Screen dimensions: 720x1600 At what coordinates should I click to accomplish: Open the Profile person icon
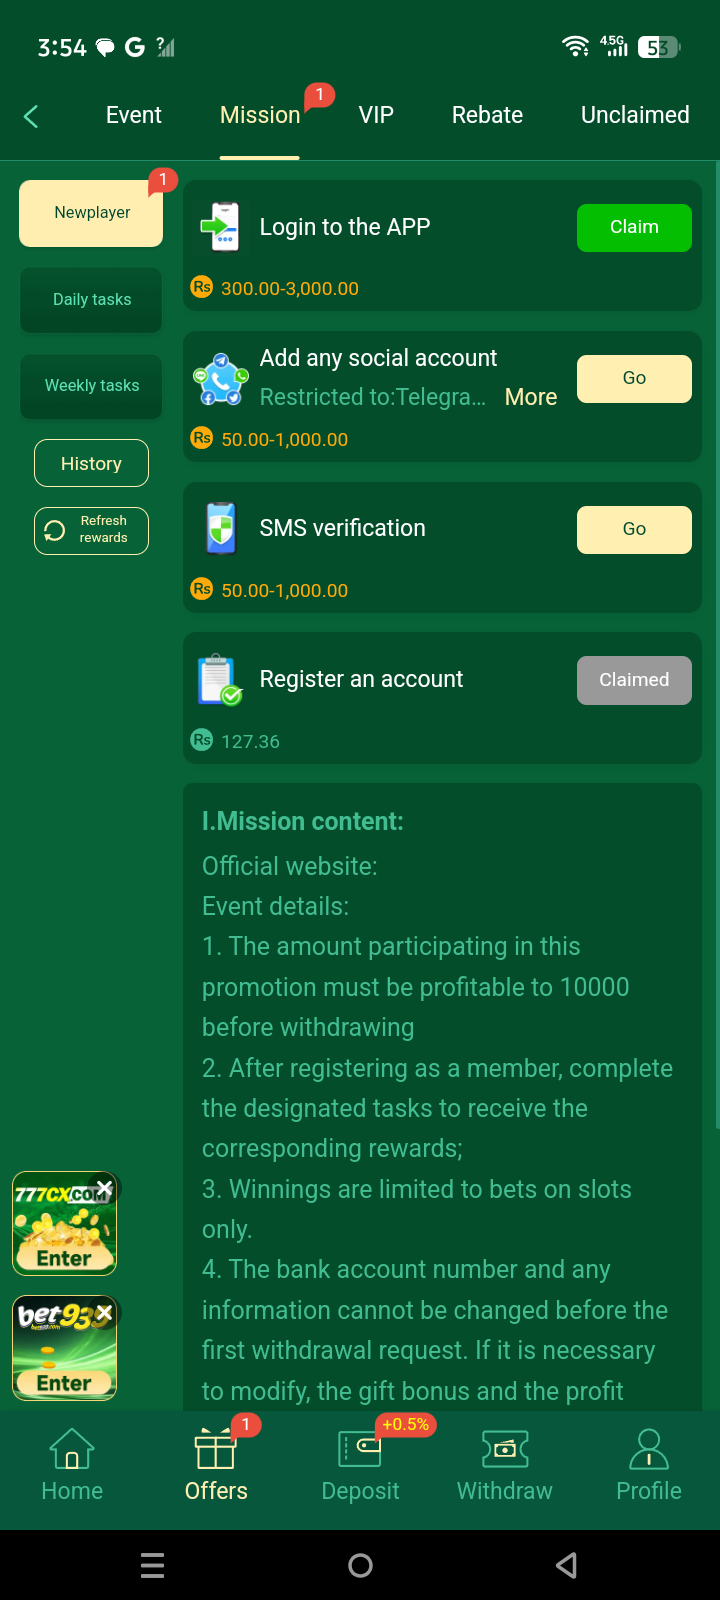649,1449
